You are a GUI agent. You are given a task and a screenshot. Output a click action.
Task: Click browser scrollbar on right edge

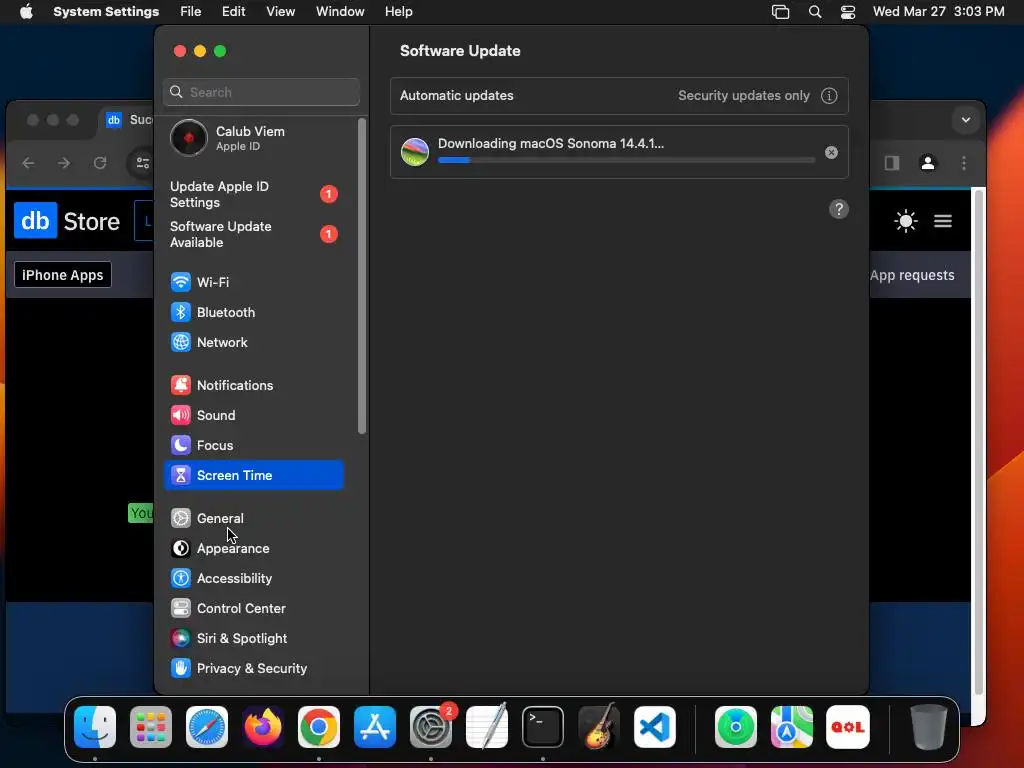[978, 443]
